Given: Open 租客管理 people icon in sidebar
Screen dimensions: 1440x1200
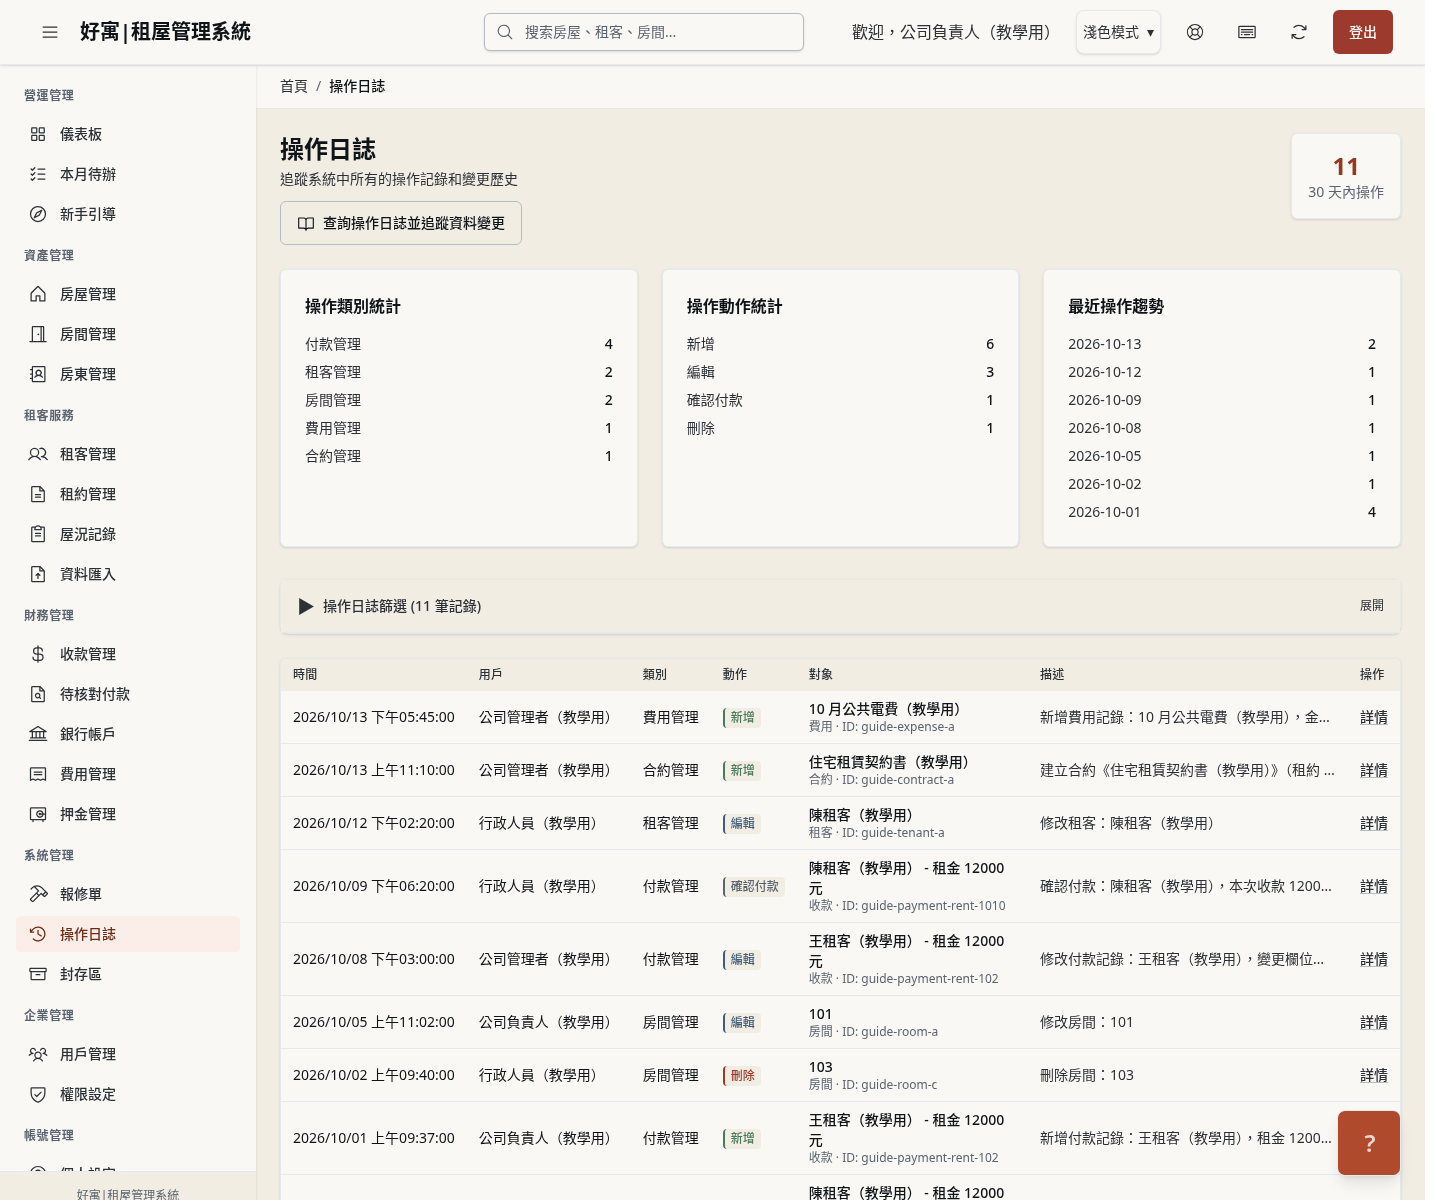Looking at the screenshot, I should pyautogui.click(x=38, y=454).
